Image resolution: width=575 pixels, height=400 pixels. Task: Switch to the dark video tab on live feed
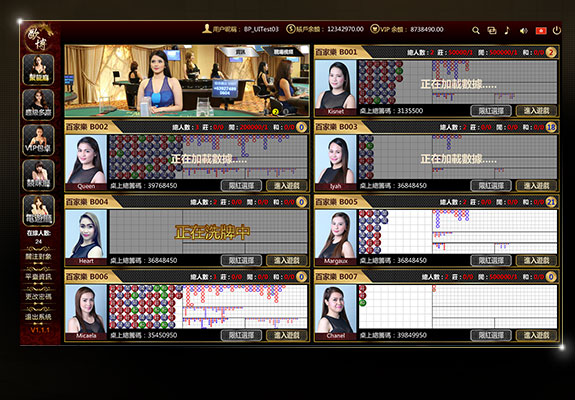pos(283,52)
